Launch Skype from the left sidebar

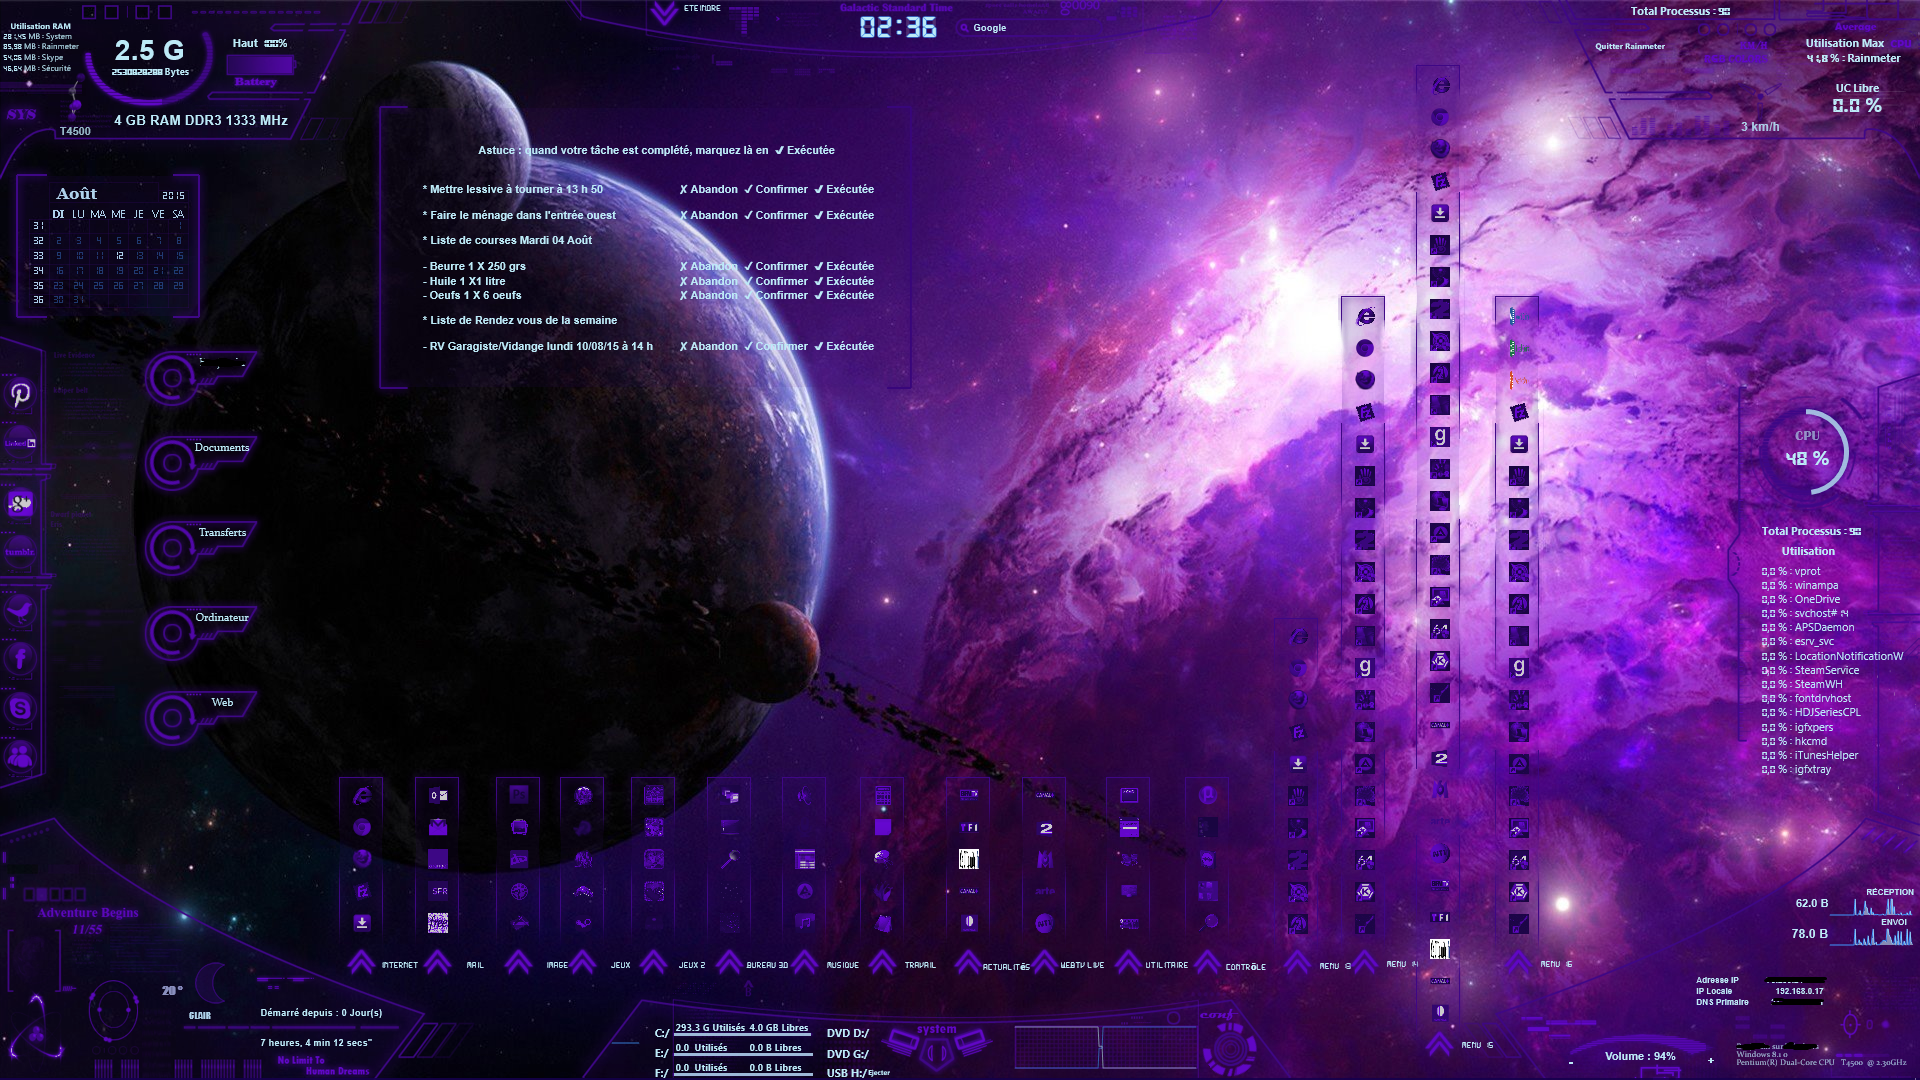click(x=20, y=708)
